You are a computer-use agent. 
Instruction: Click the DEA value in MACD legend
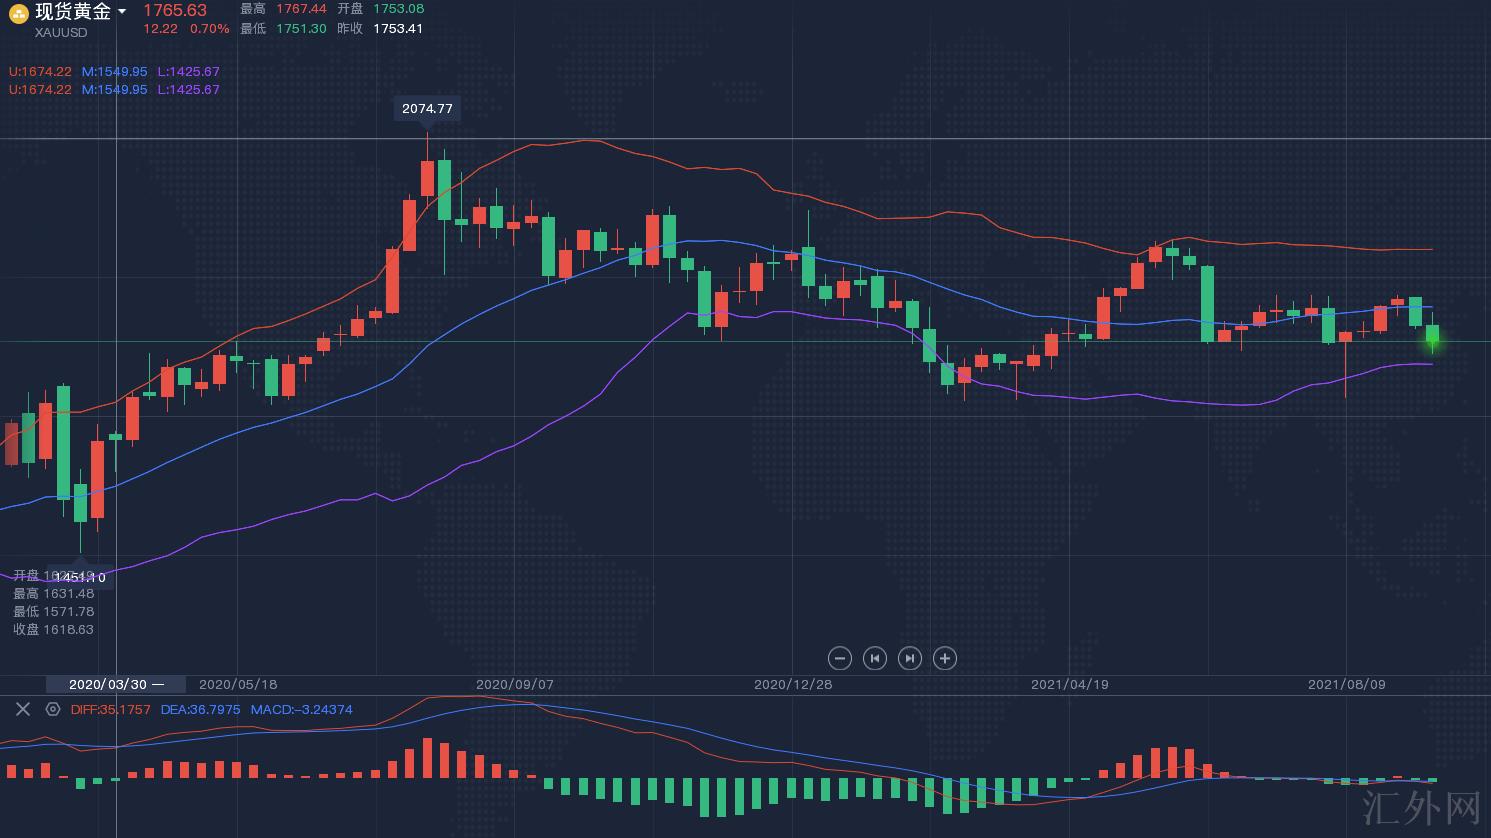pos(201,709)
